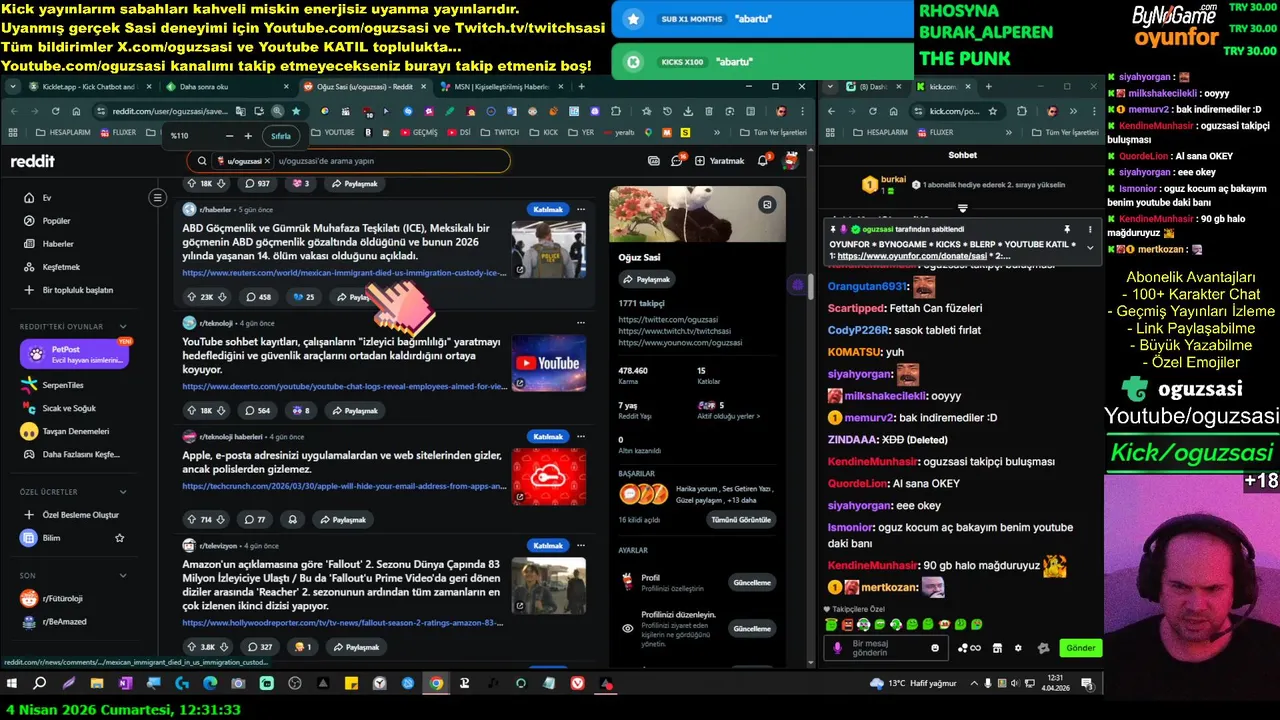1280x720 pixels.
Task: Open pinned message three-dot menu
Action: [1090, 229]
